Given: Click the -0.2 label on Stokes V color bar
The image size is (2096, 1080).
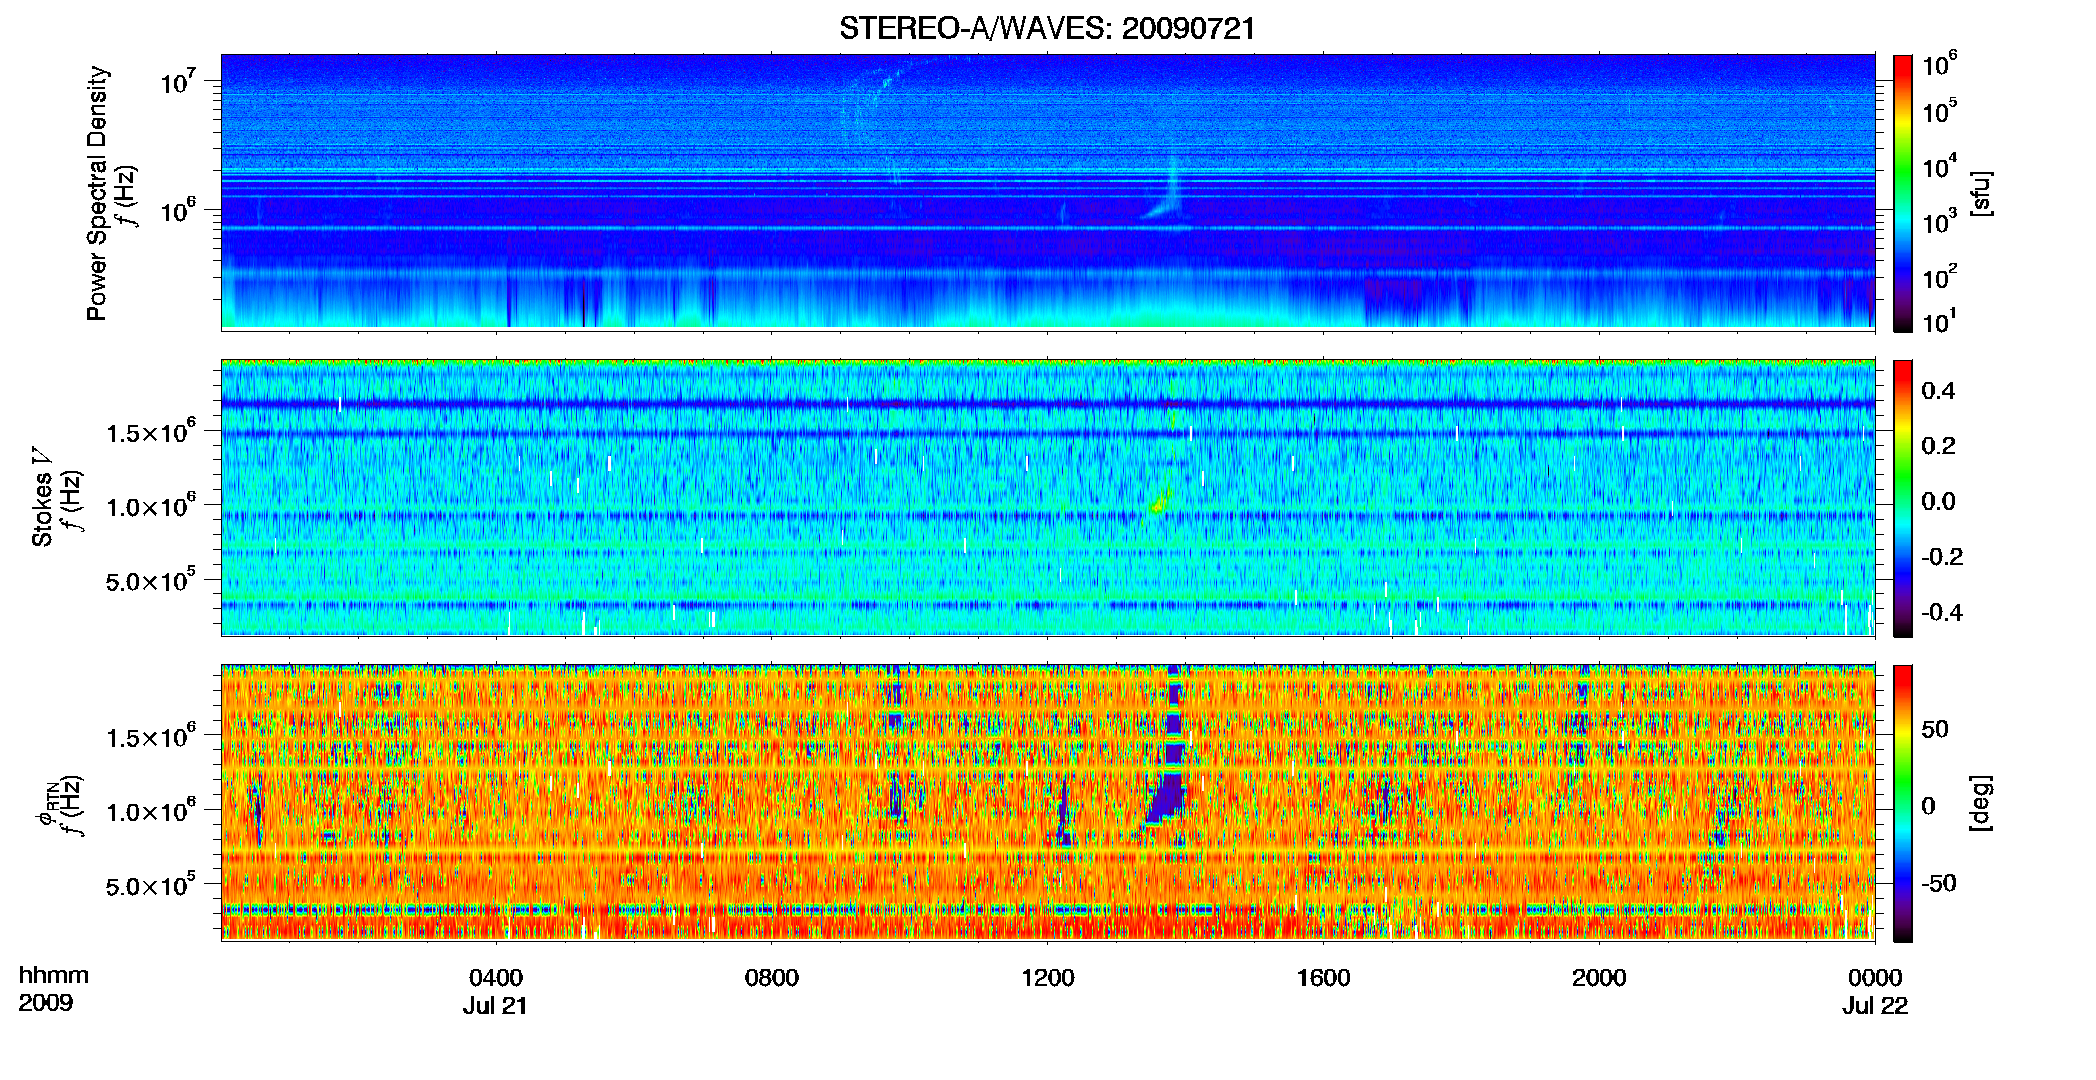Looking at the screenshot, I should click(x=1942, y=557).
